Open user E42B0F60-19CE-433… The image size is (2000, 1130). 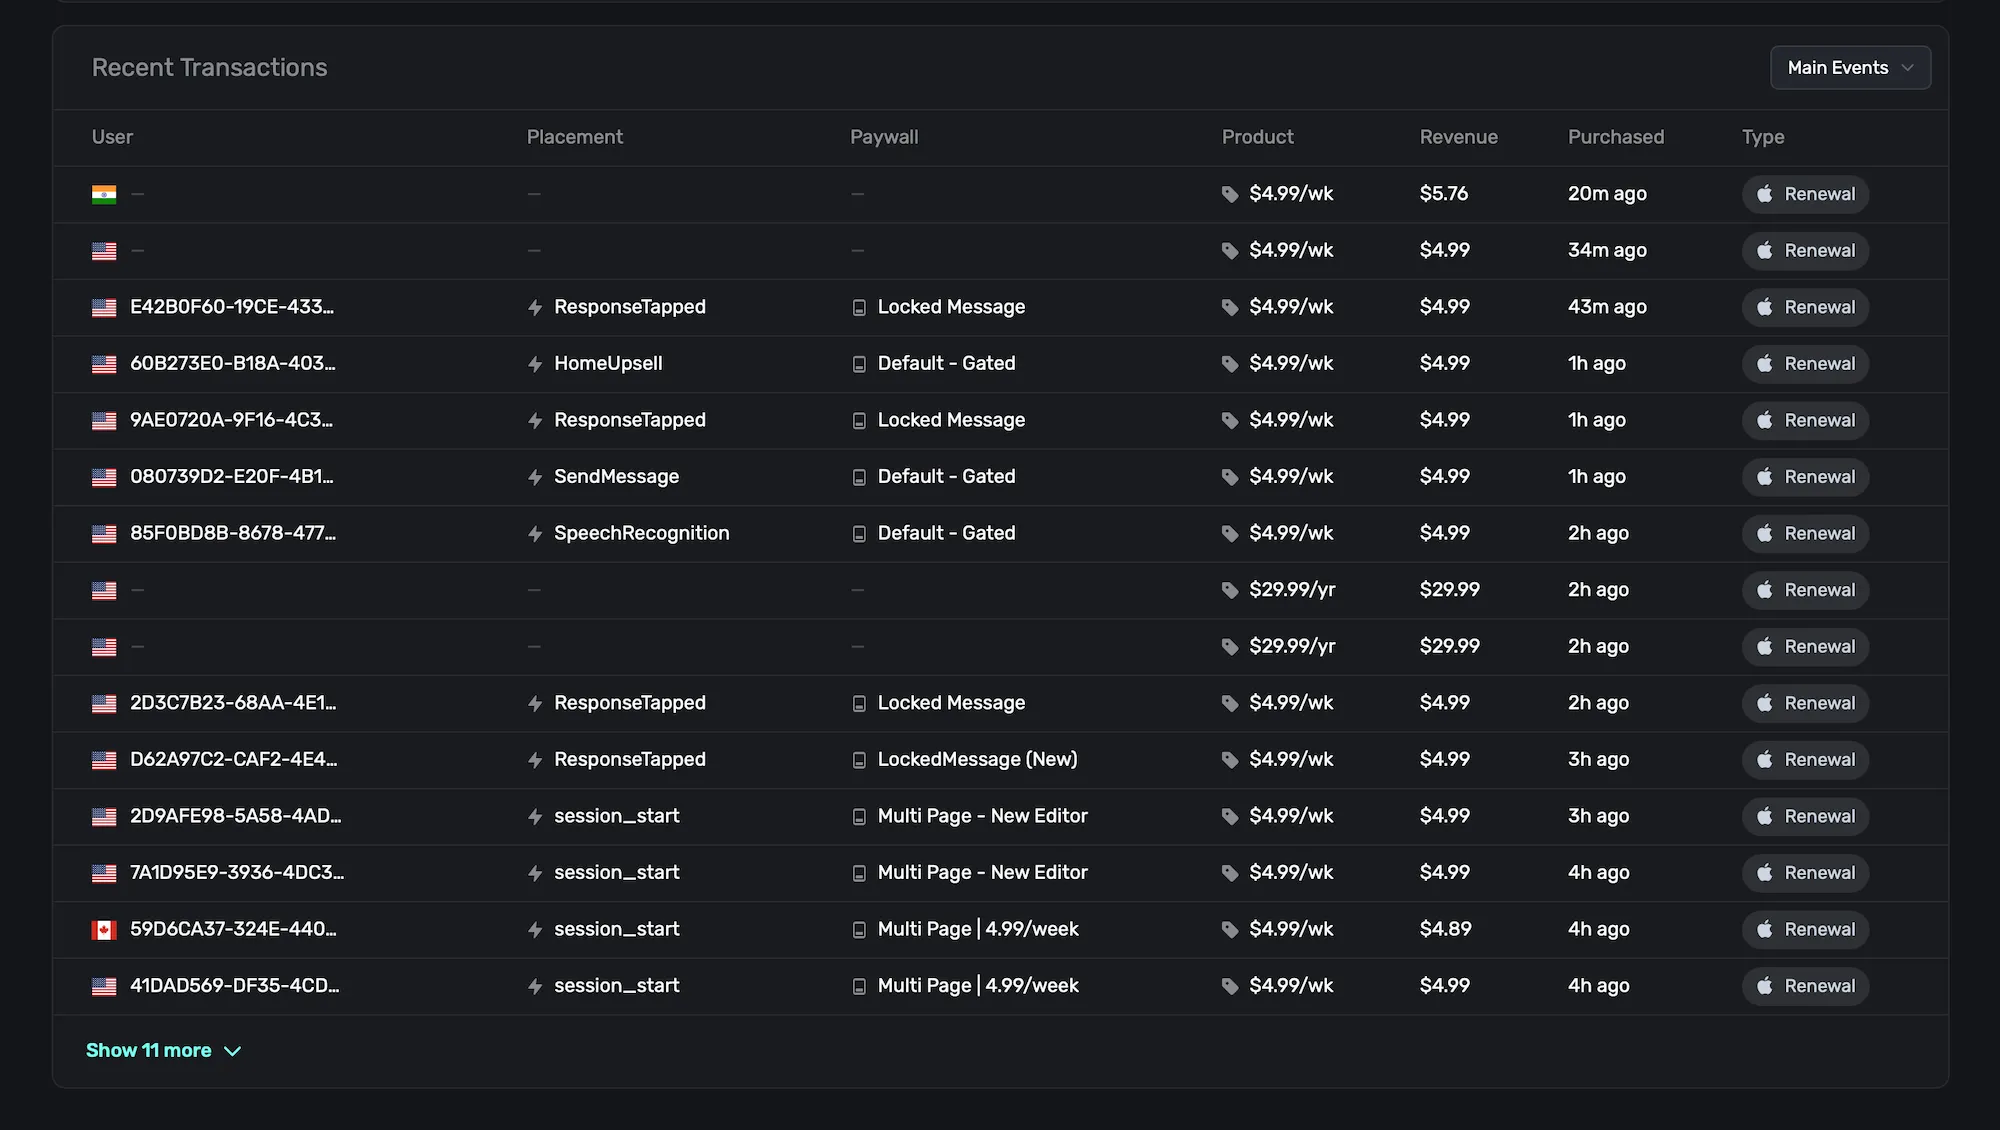[232, 307]
